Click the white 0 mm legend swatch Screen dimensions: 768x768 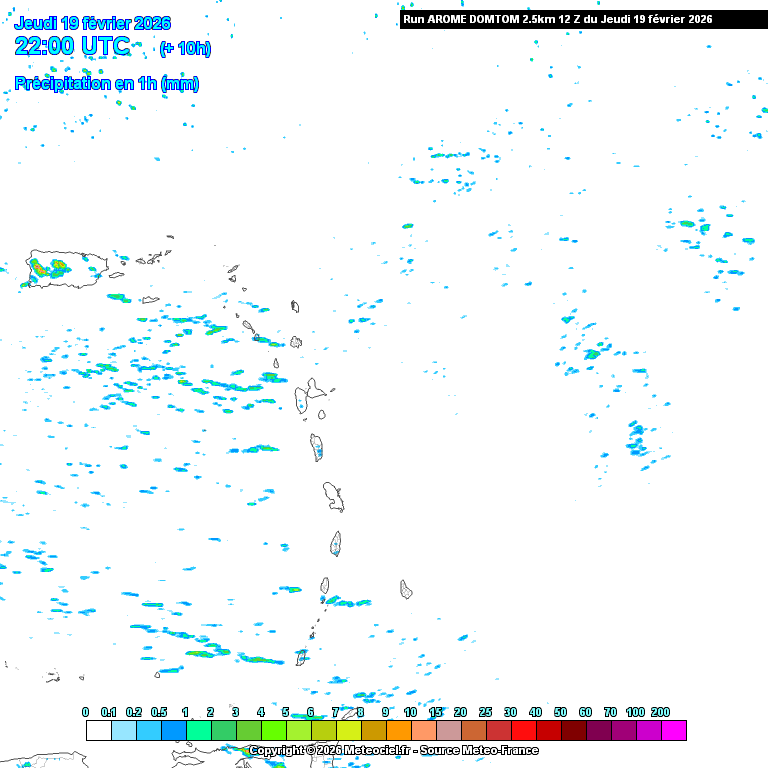click(x=98, y=730)
